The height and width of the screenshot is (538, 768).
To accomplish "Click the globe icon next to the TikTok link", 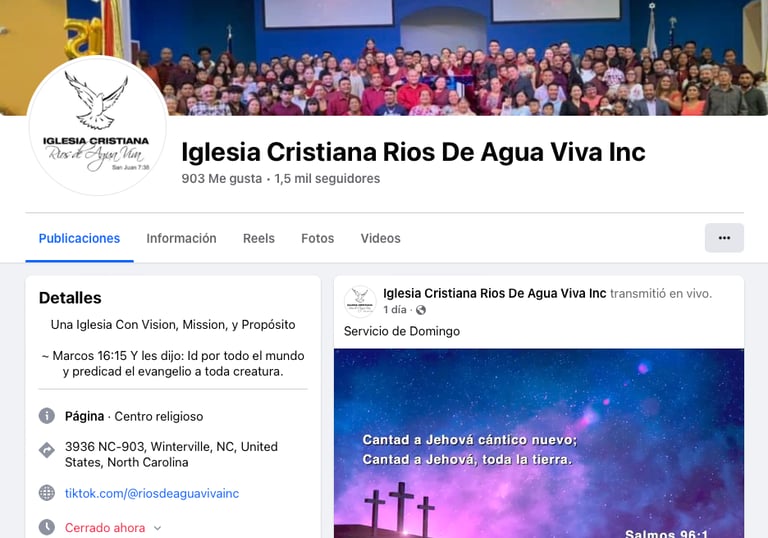I will [x=47, y=492].
